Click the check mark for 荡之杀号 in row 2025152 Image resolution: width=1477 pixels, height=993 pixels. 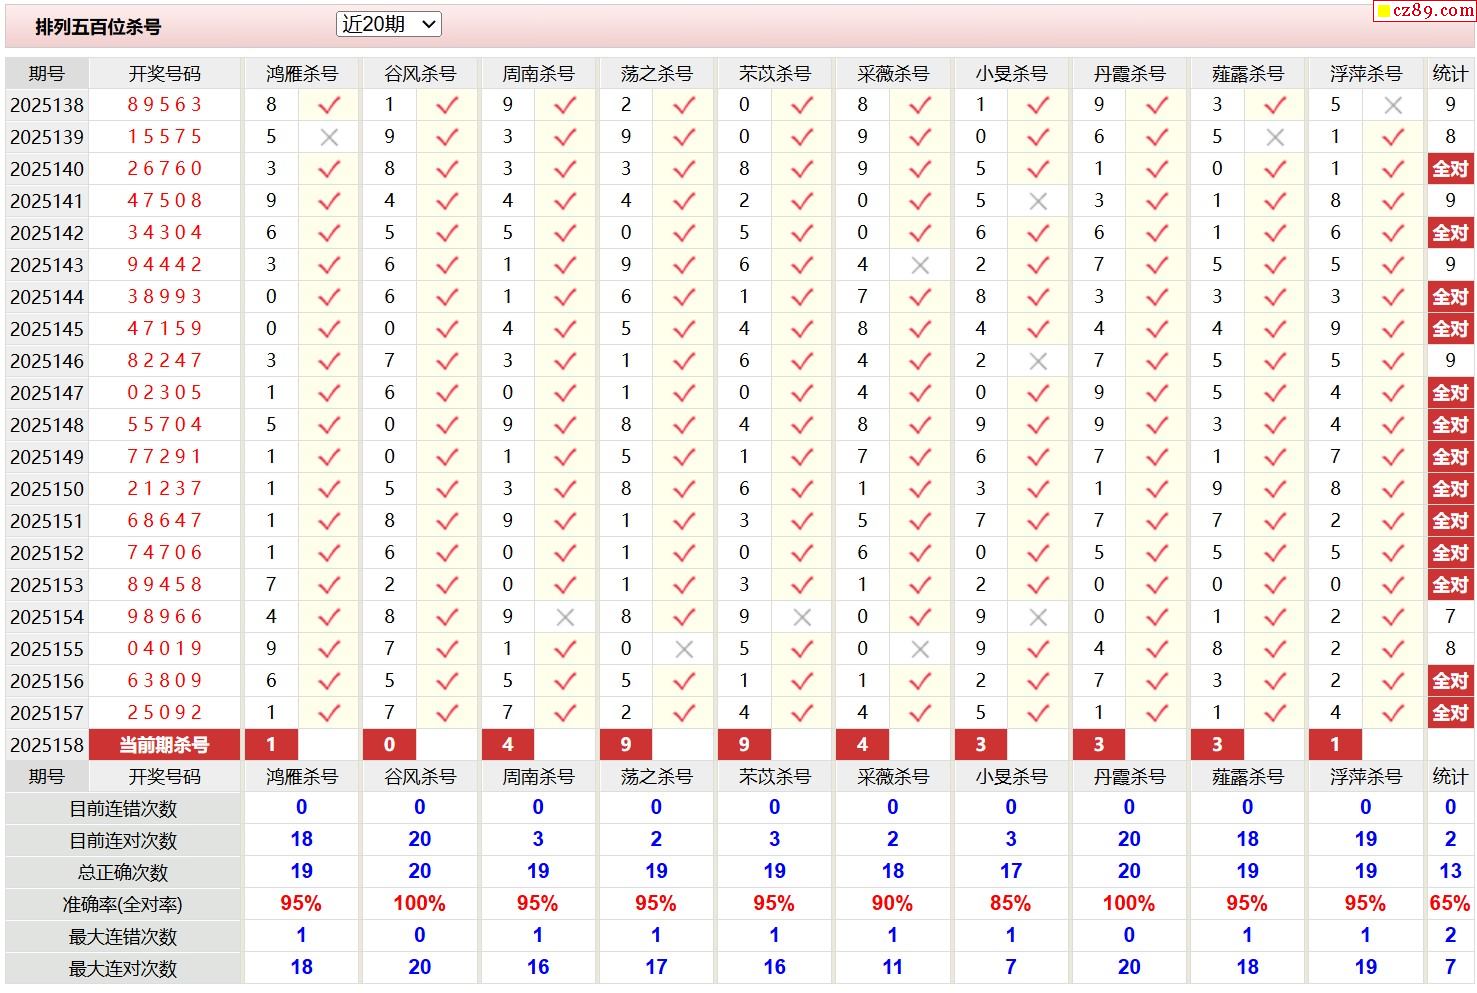tap(684, 552)
